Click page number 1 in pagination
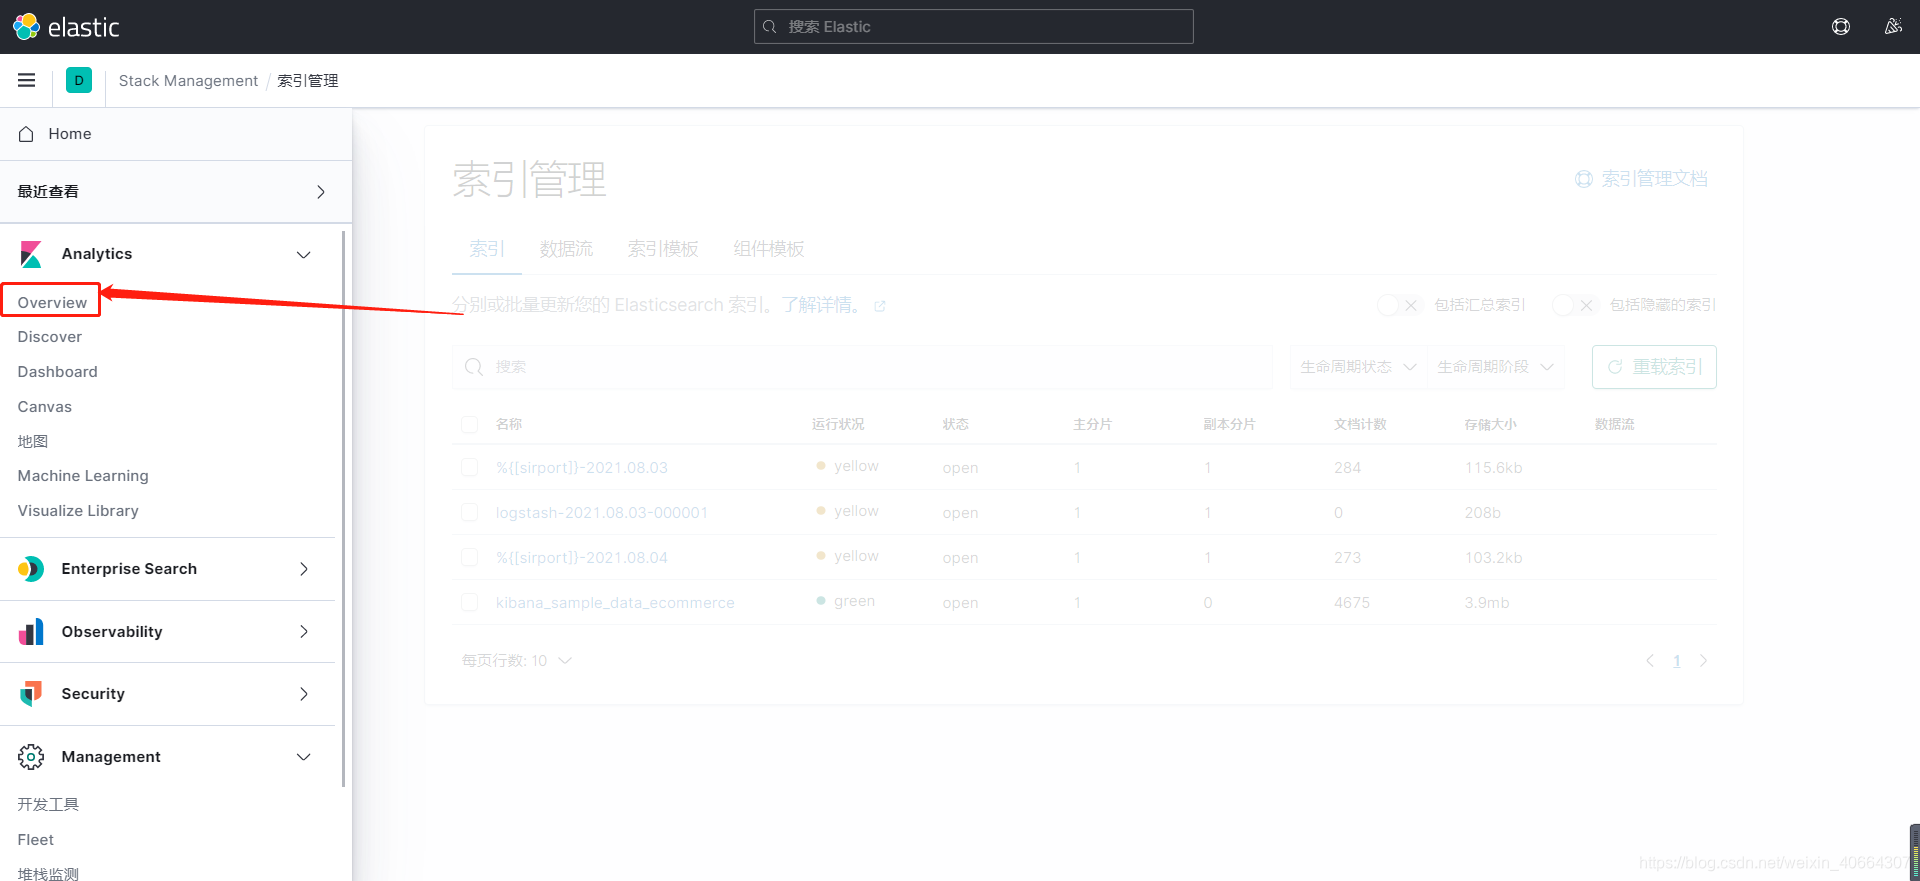Screen dimensions: 1920x881 (1677, 661)
